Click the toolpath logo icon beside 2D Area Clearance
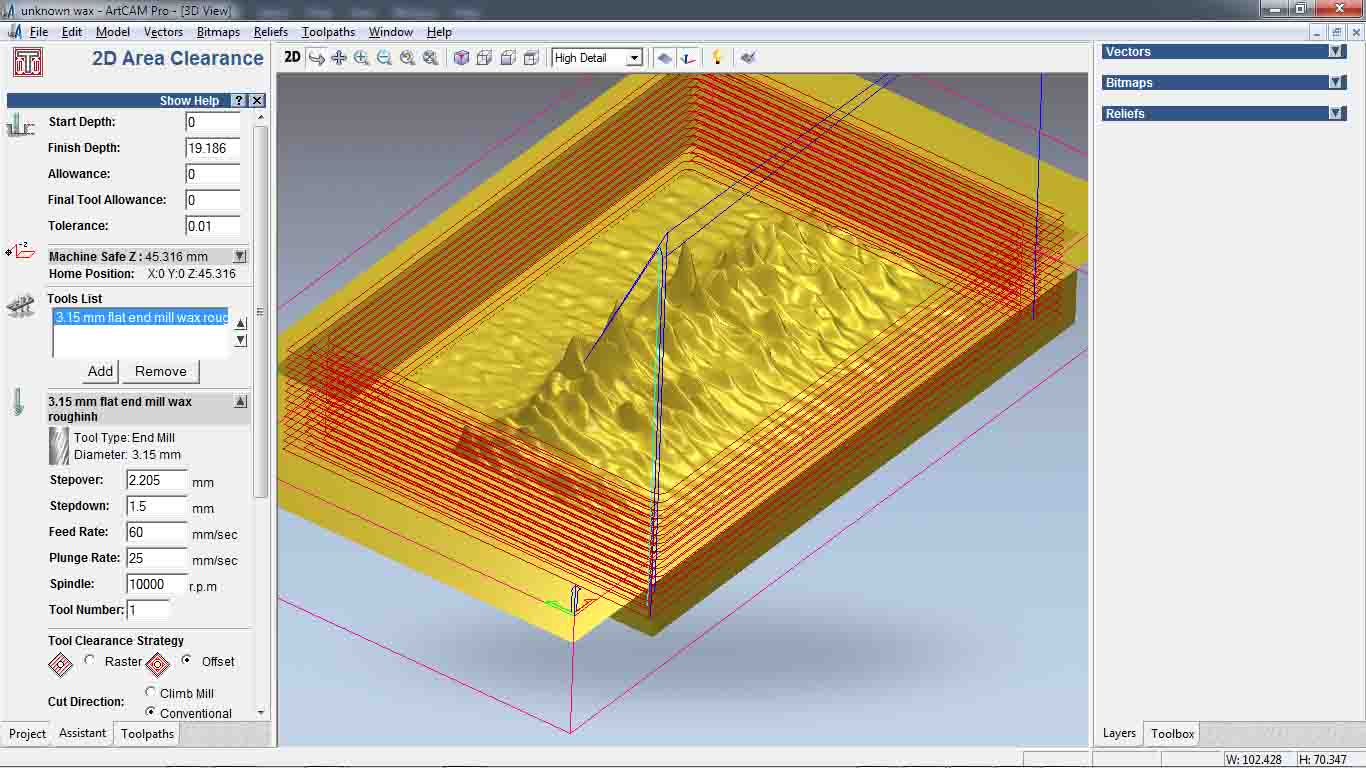1366x768 pixels. click(27, 62)
